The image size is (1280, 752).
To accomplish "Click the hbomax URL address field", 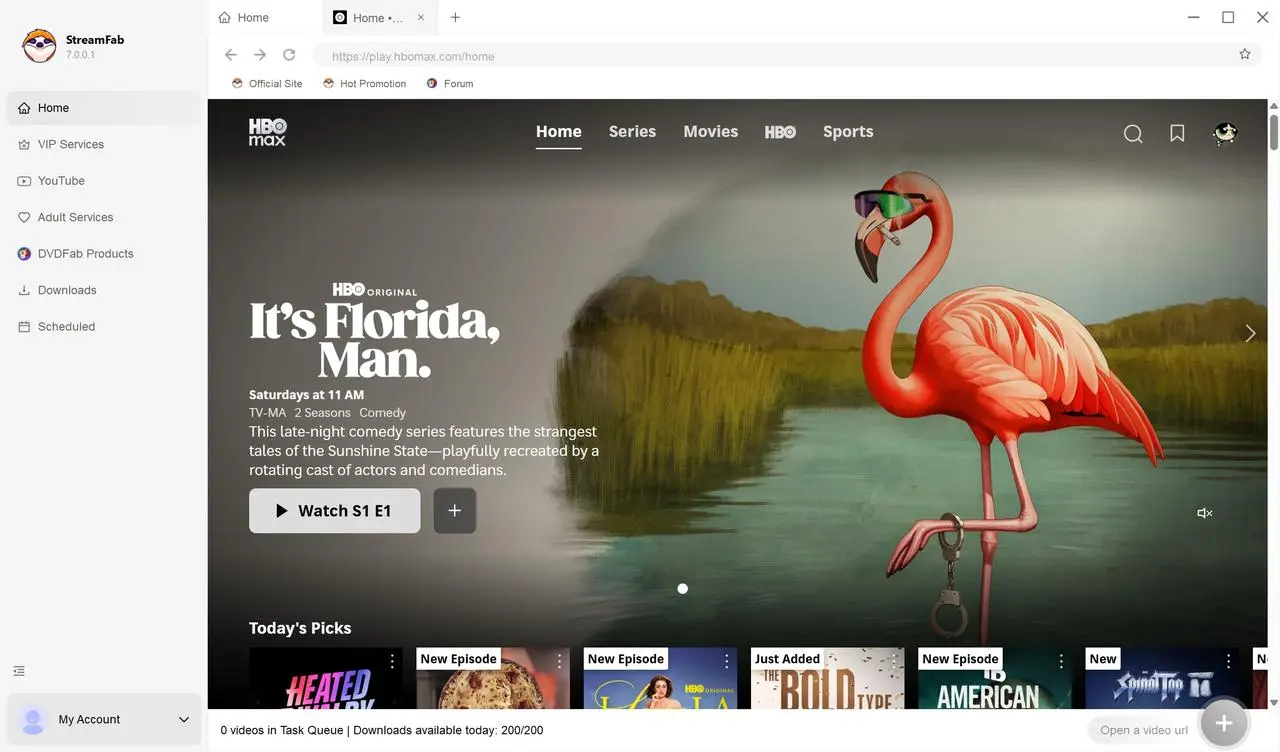I will (x=770, y=56).
